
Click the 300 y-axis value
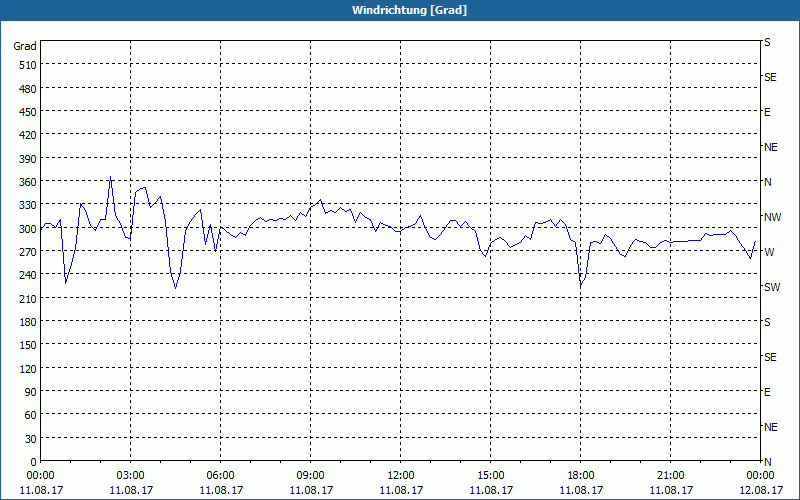[29, 229]
